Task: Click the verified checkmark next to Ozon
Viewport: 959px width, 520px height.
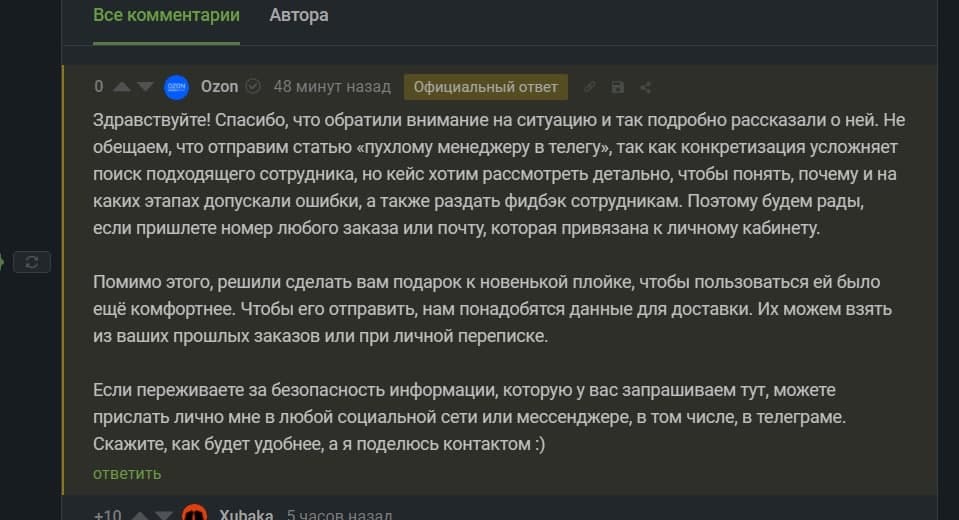Action: [x=253, y=87]
